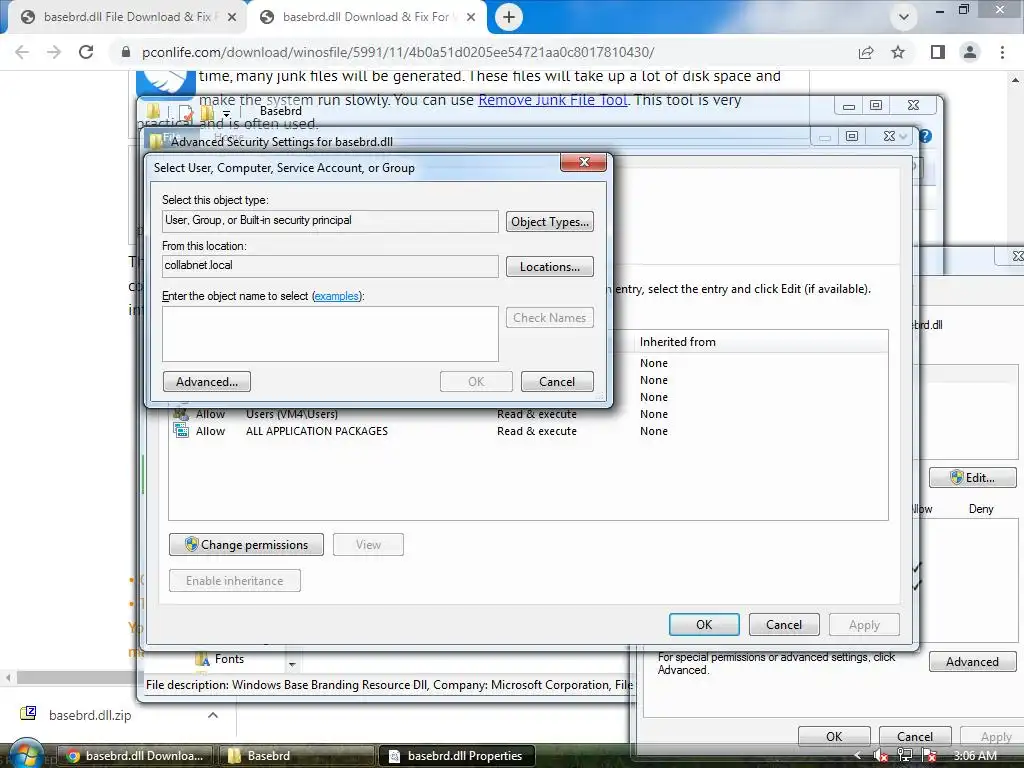Open Explorer quick access toolbar dropdown arrow
This screenshot has height=768, width=1024.
227,114
